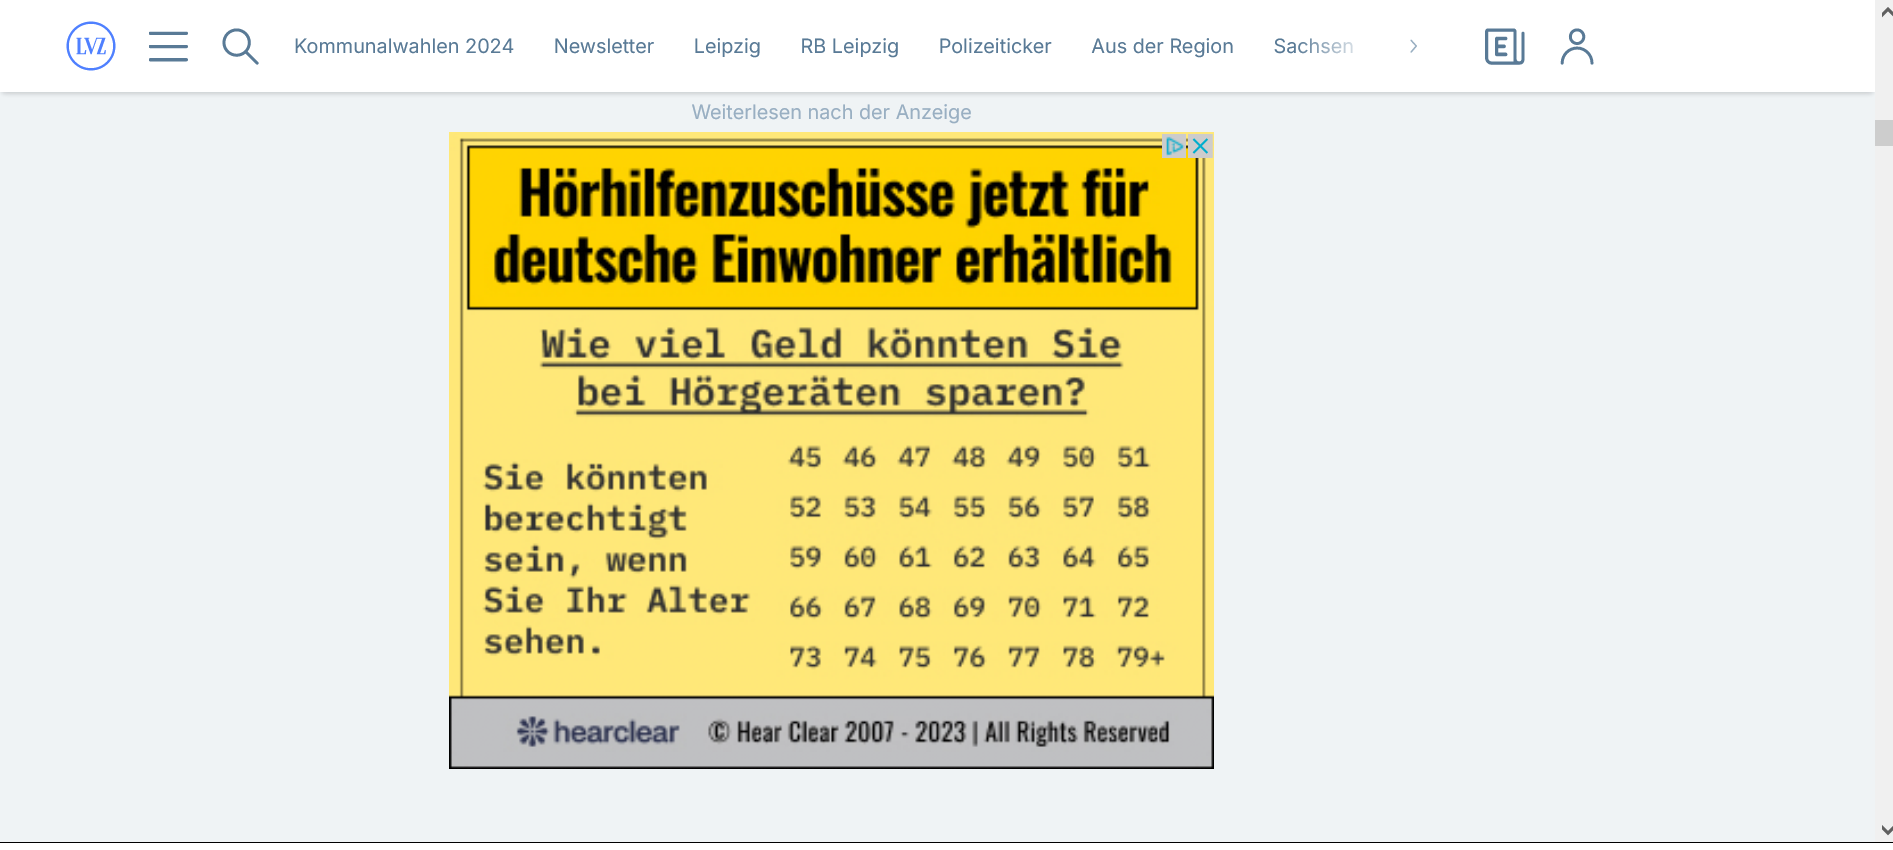
Task: Select age 65 in the ad
Action: (x=1133, y=557)
